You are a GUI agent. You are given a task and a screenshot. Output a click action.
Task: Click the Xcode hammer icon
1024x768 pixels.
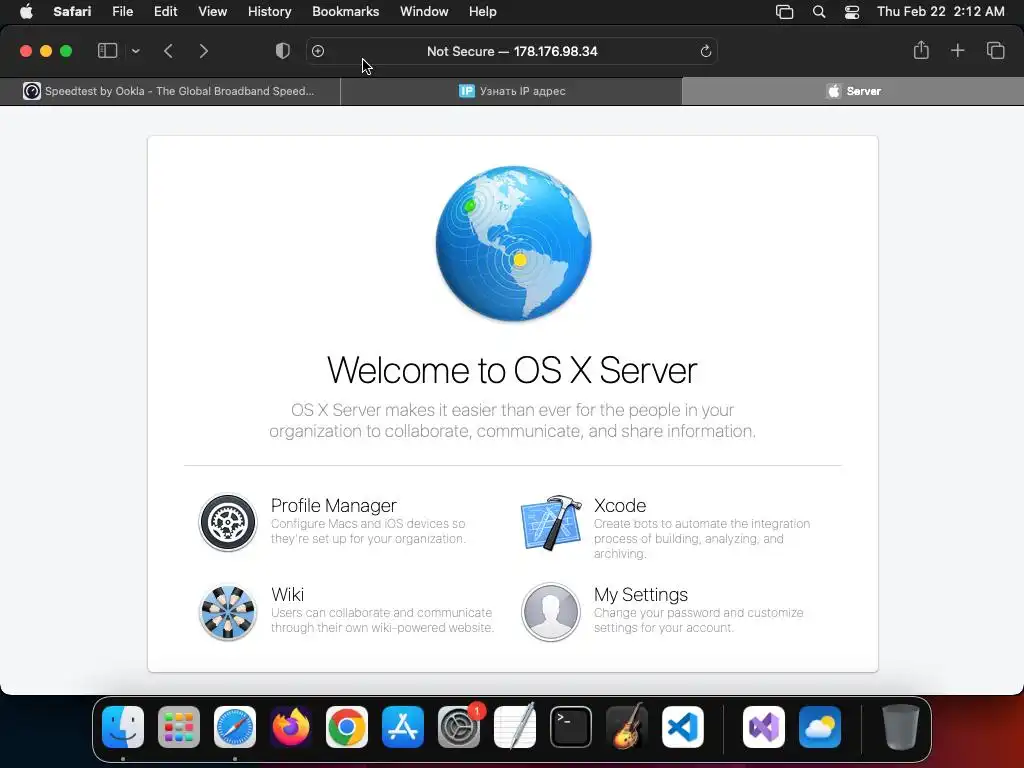coord(551,522)
